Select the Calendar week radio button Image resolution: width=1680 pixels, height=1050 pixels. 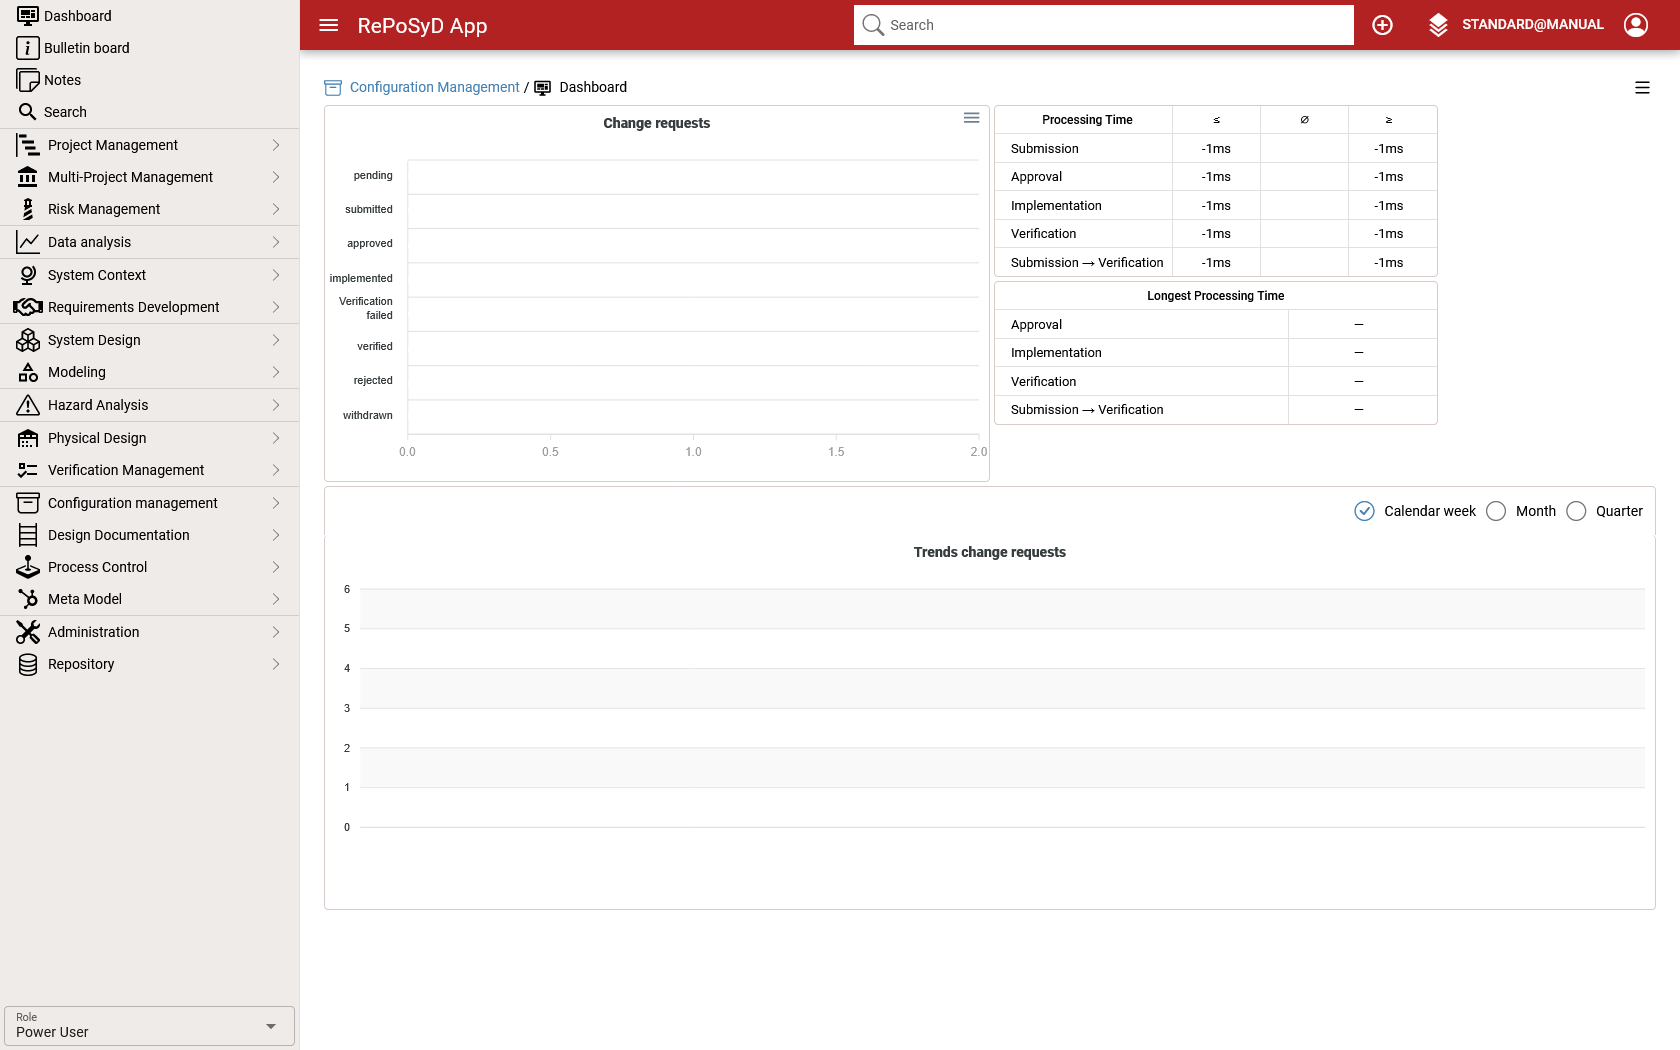(1364, 511)
